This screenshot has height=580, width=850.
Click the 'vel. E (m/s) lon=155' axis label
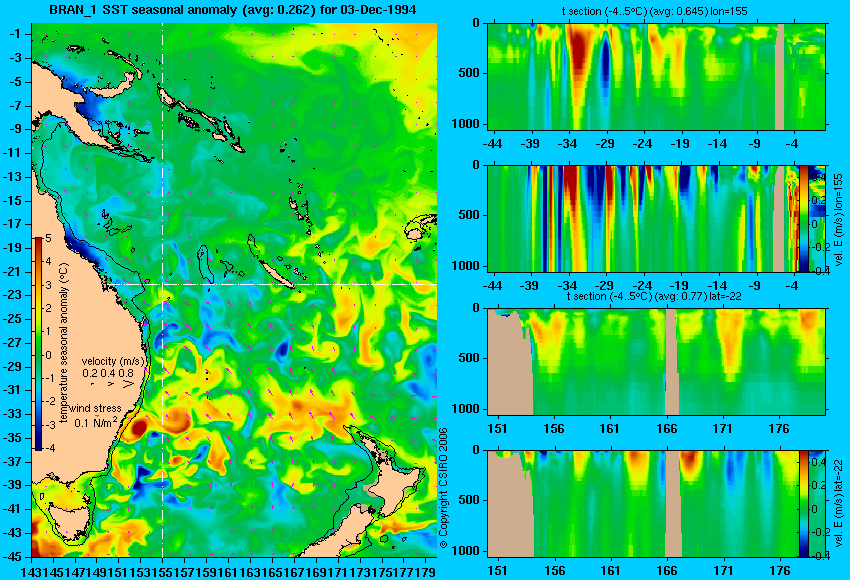(838, 220)
